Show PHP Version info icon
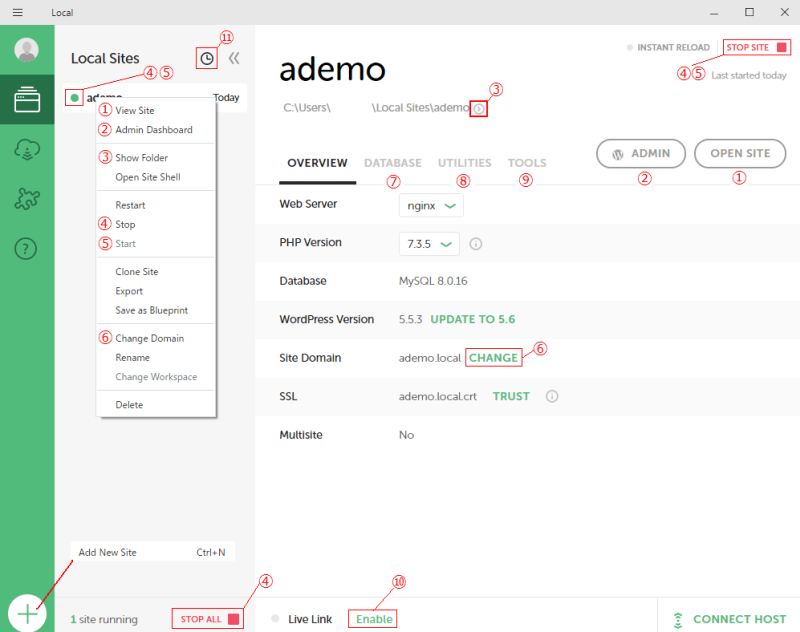800x632 pixels. coord(476,244)
